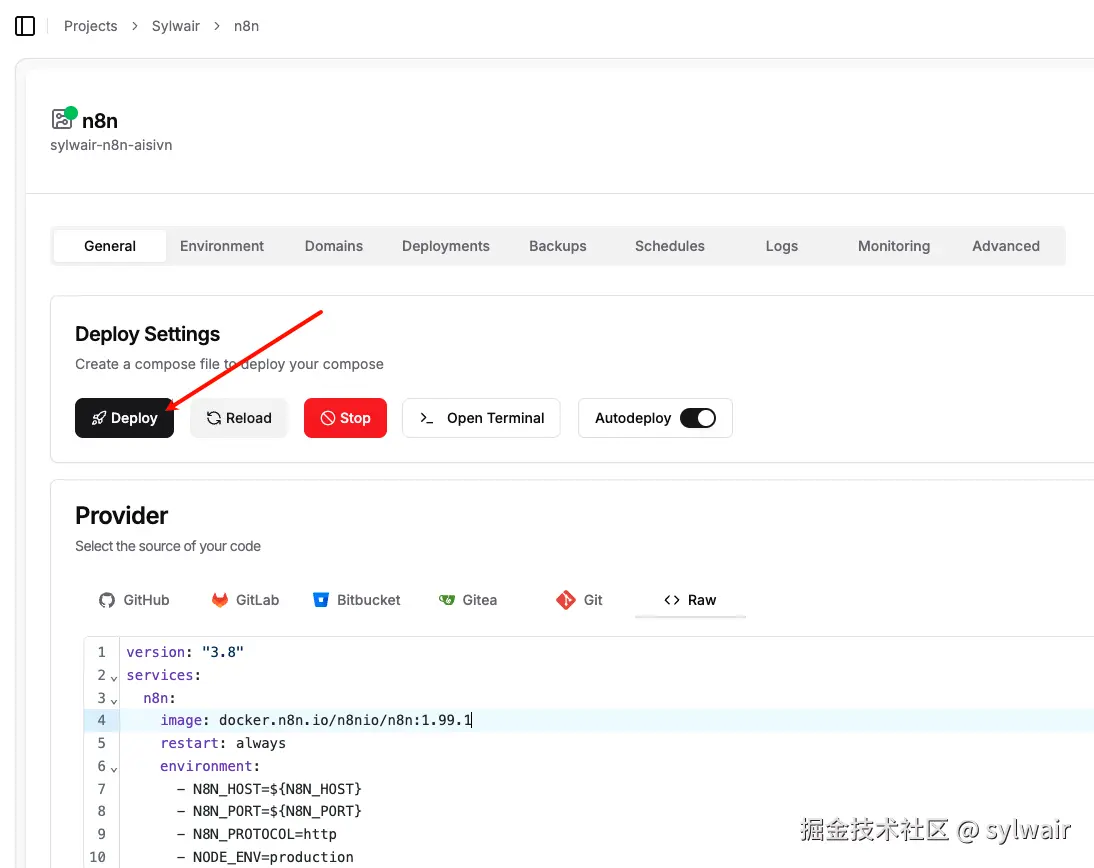Click the Bitbucket bucket icon

coord(321,600)
